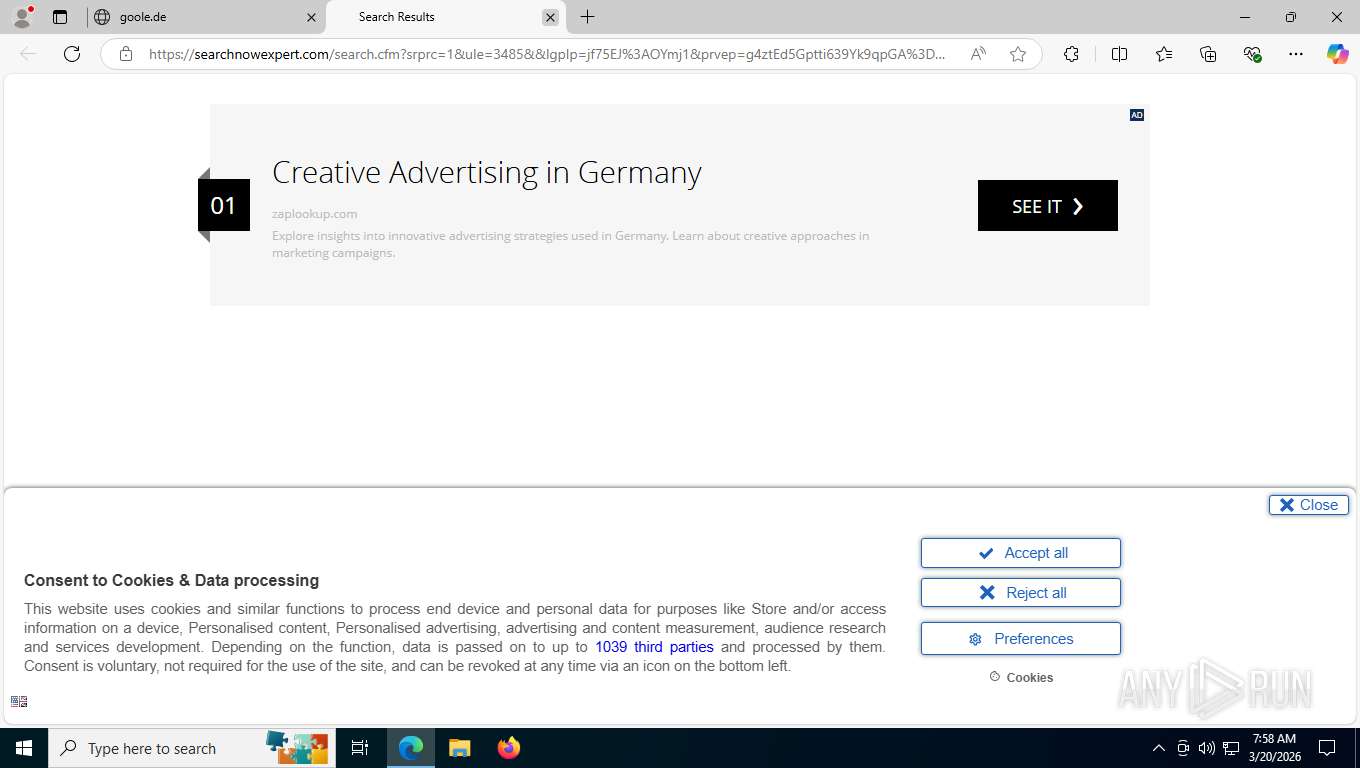Open a new browser tab
1360x768 pixels.
pos(588,17)
